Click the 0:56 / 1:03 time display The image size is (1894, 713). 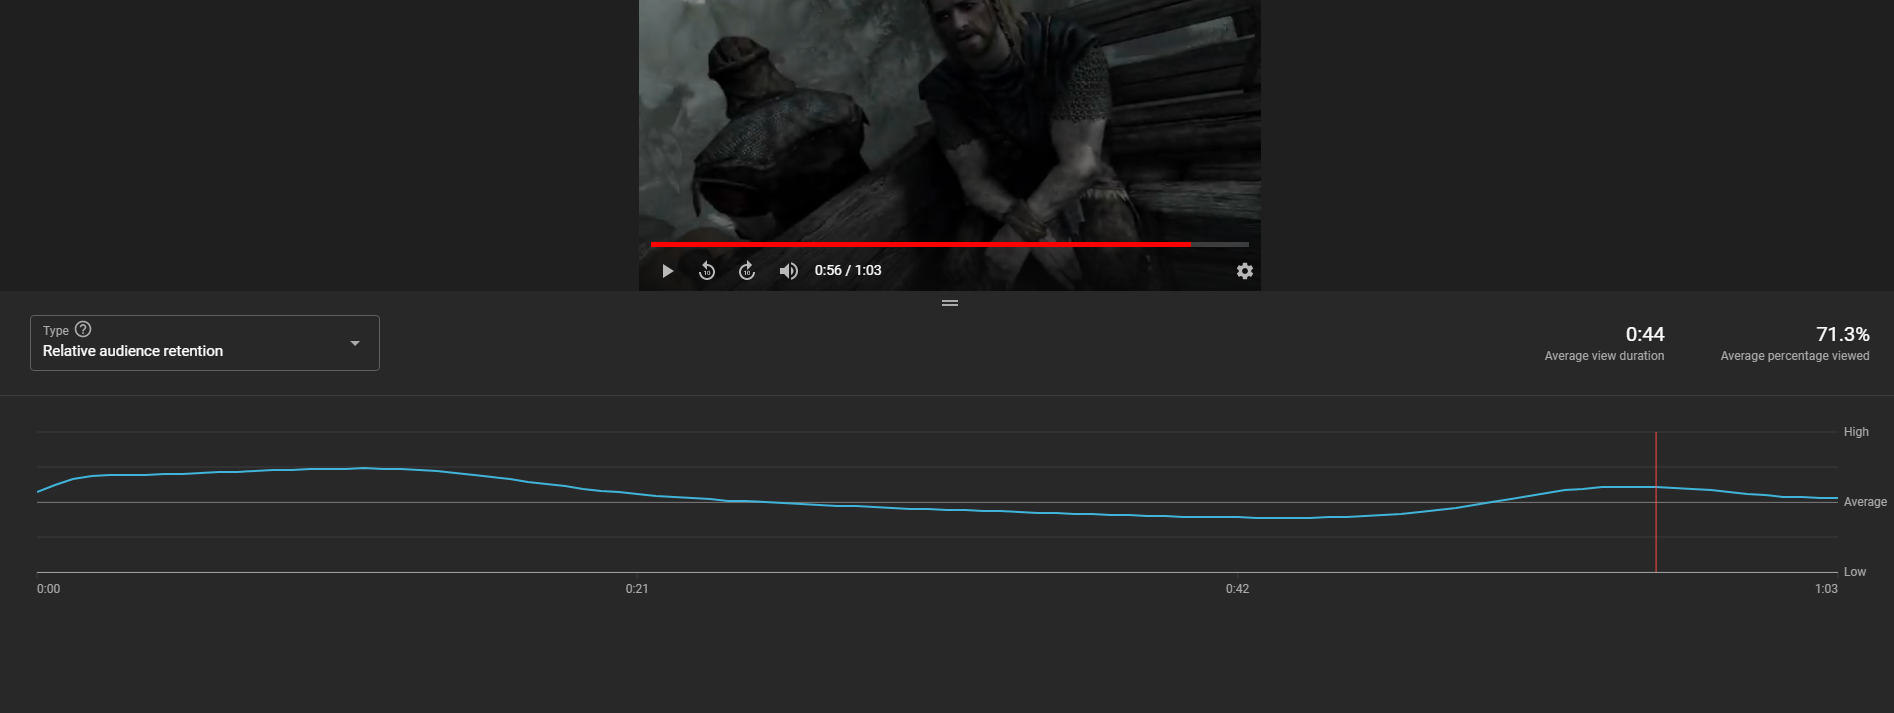tap(848, 270)
